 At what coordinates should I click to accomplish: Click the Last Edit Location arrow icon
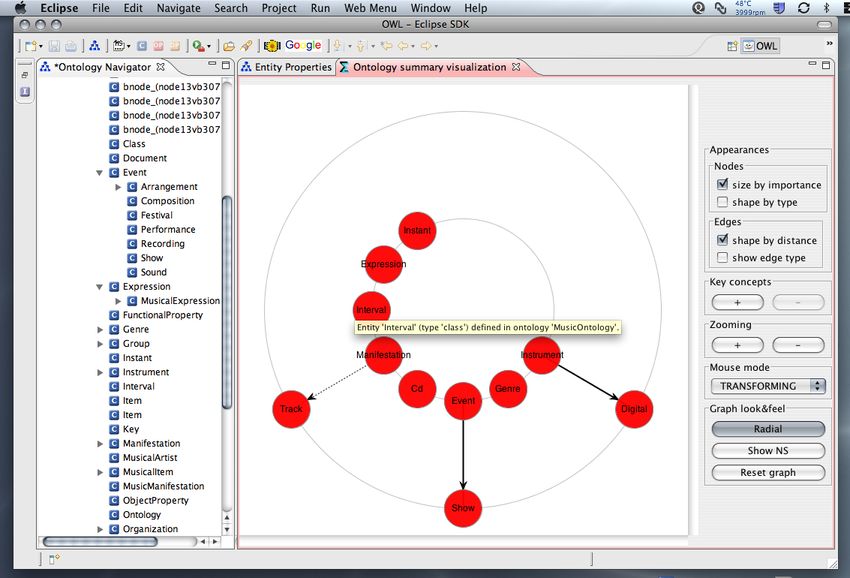pos(386,46)
